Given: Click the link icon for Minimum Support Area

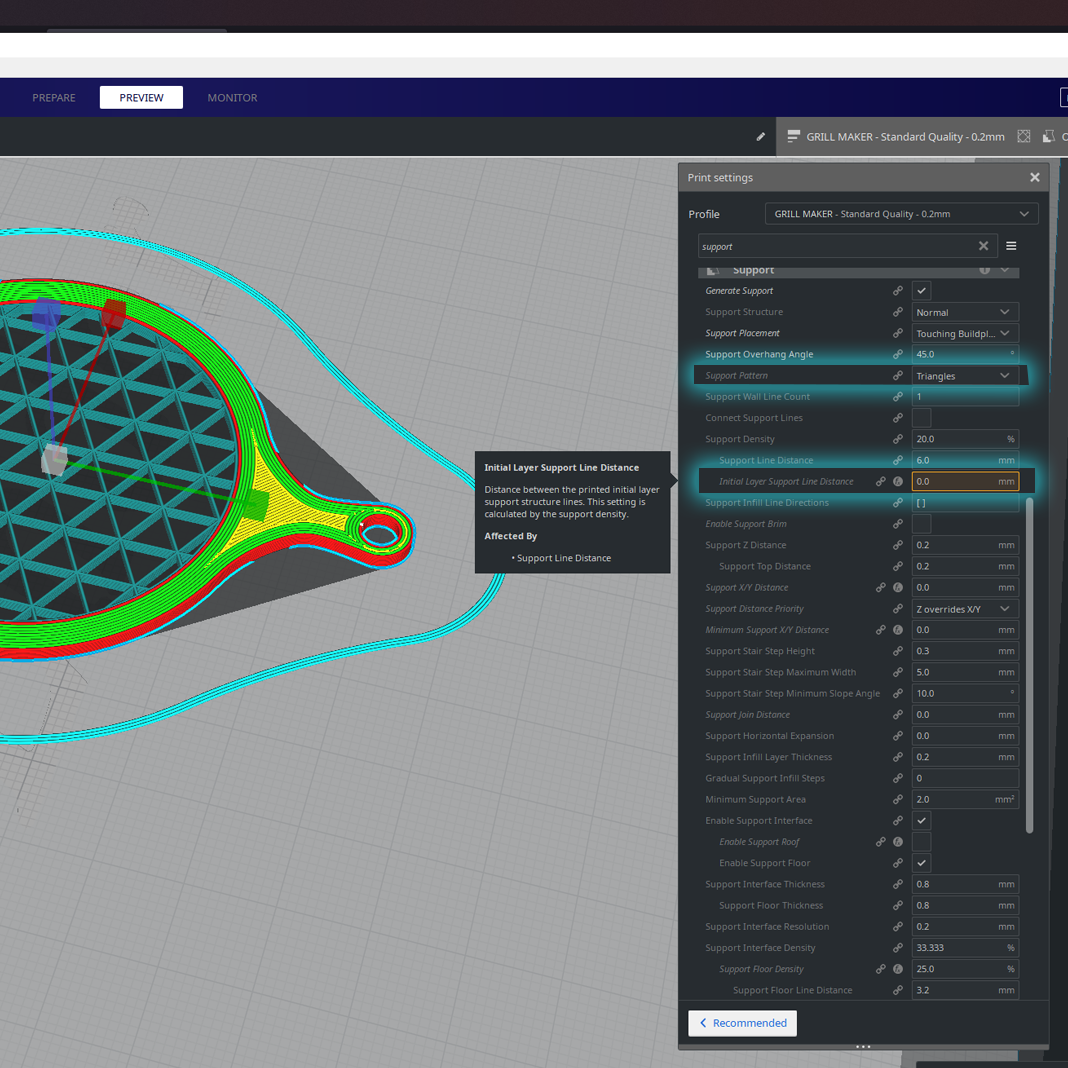Looking at the screenshot, I should [x=898, y=799].
